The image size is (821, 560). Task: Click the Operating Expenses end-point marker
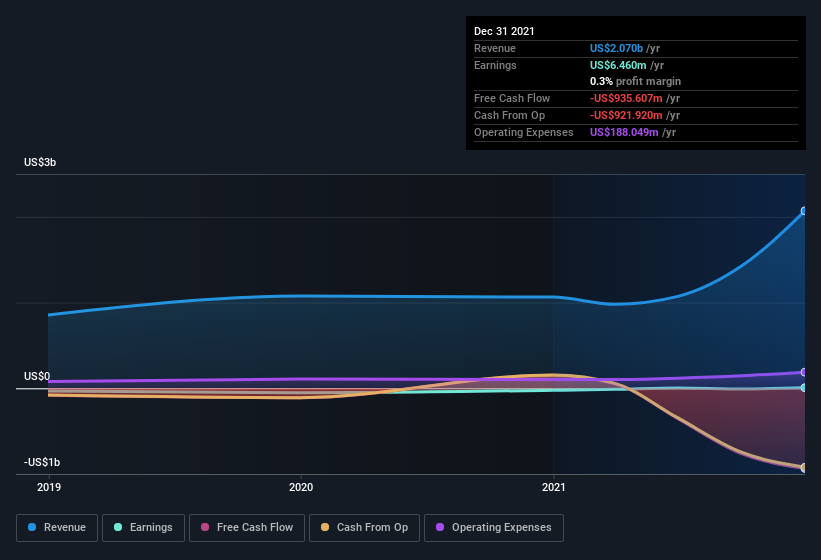(x=804, y=372)
